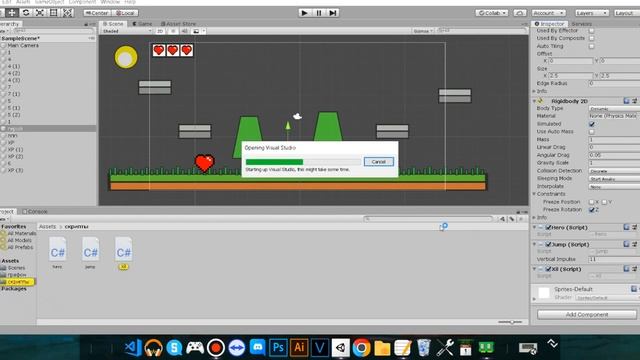This screenshot has width=640, height=360.
Task: Select All Materials in Favorites
Action: click(x=21, y=233)
